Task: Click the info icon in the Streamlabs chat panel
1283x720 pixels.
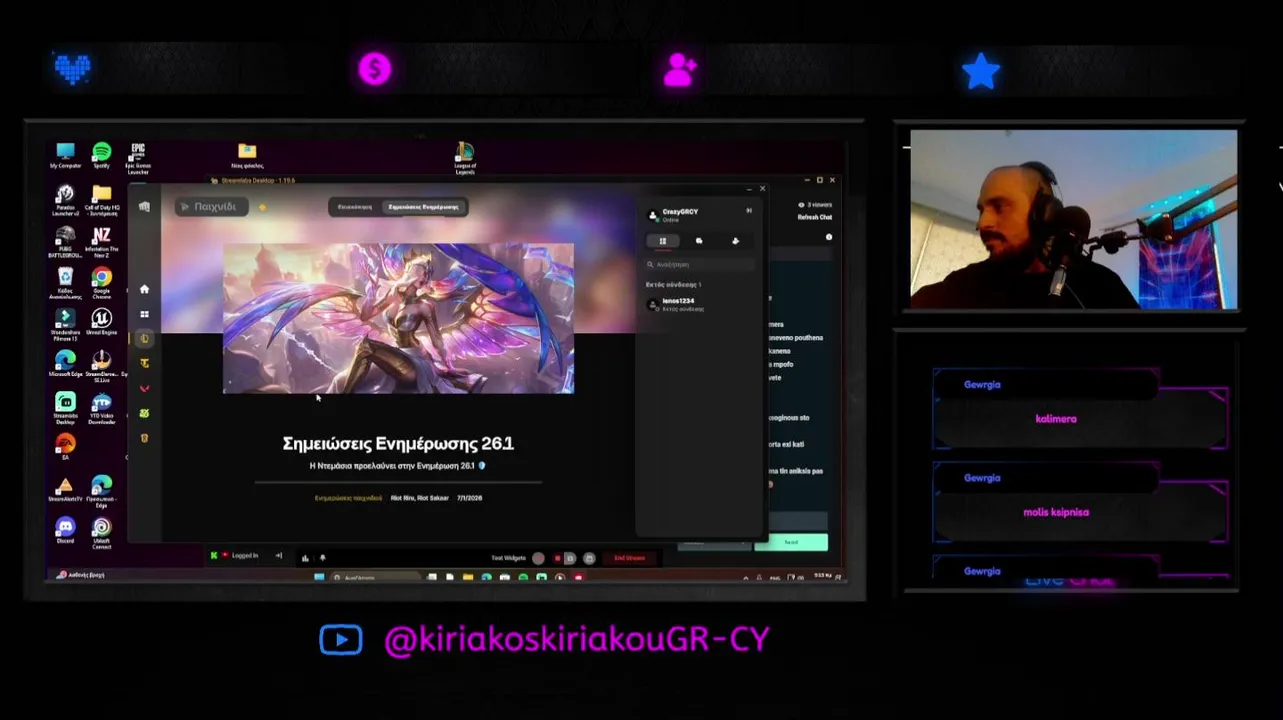Action: click(x=828, y=237)
